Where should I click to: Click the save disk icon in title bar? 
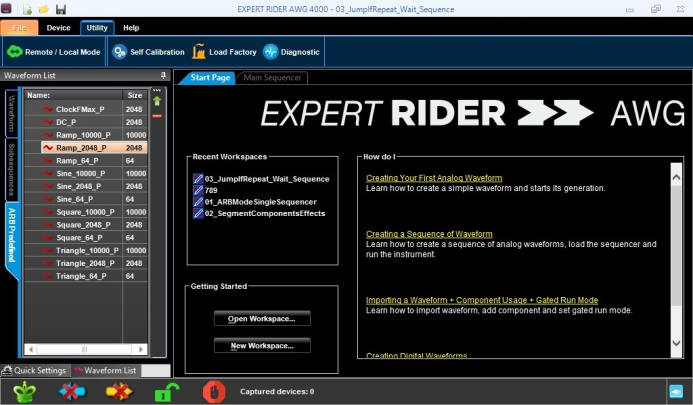tap(61, 10)
